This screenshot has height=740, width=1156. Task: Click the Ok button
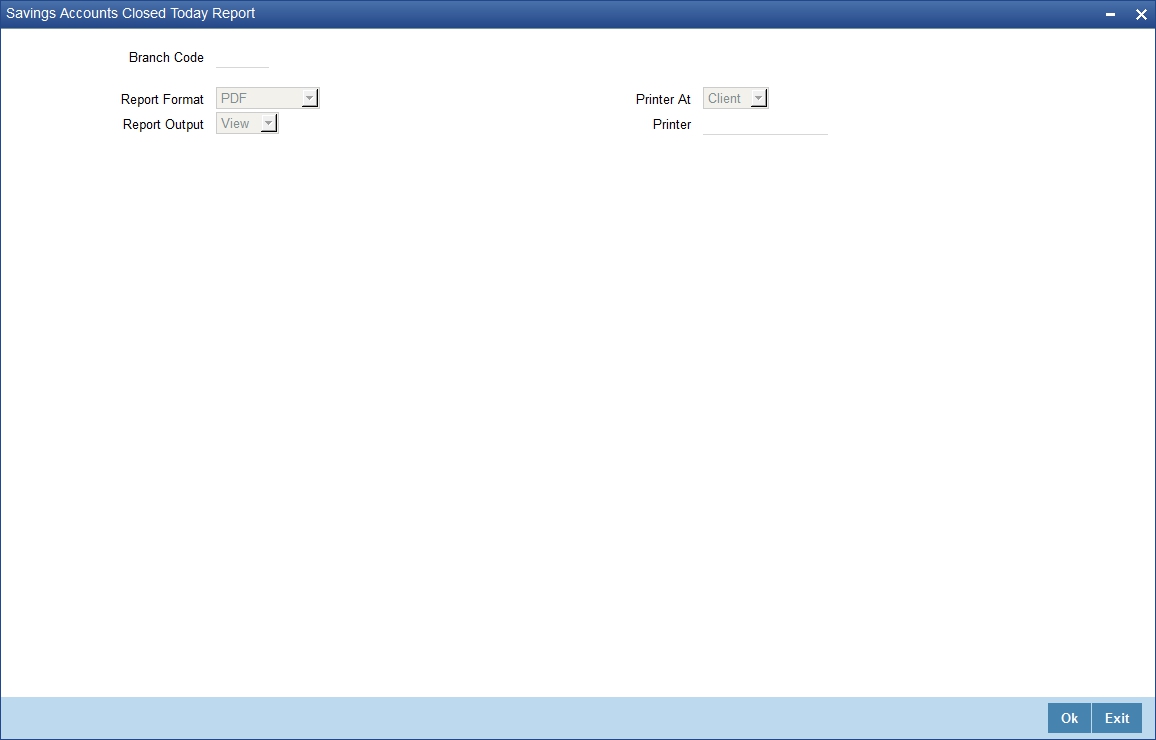1069,718
